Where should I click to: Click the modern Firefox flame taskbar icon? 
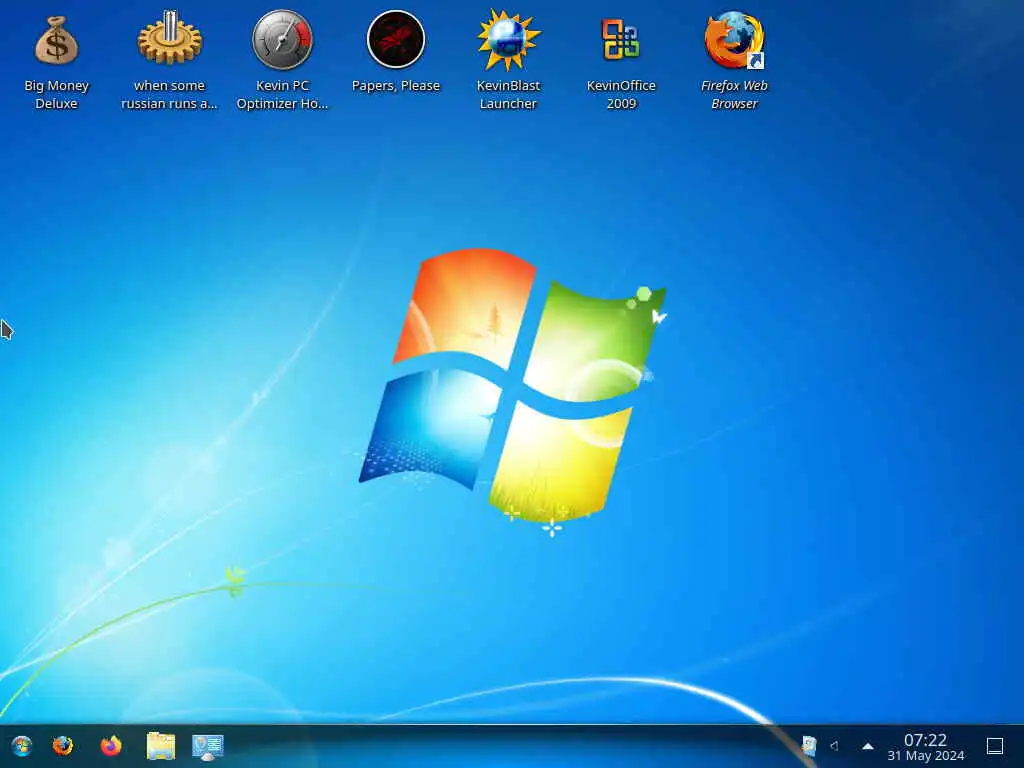tap(111, 746)
